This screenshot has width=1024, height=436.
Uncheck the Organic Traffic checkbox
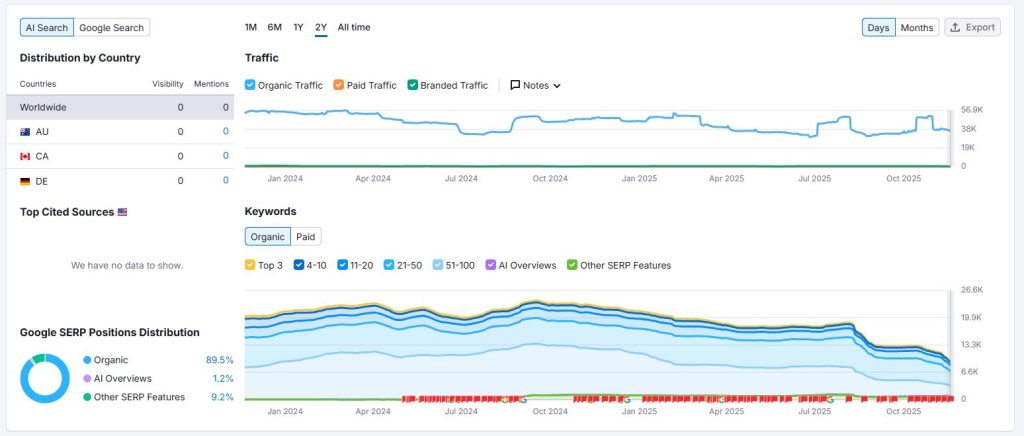coord(250,85)
